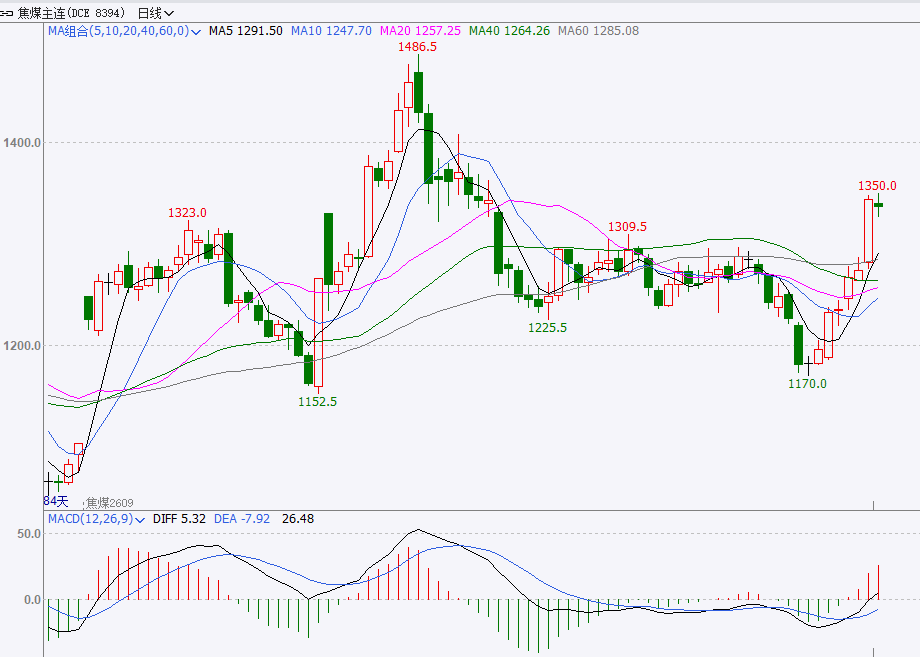Click the MA5 1291.50 legend value
This screenshot has width=920, height=657.
click(x=246, y=31)
